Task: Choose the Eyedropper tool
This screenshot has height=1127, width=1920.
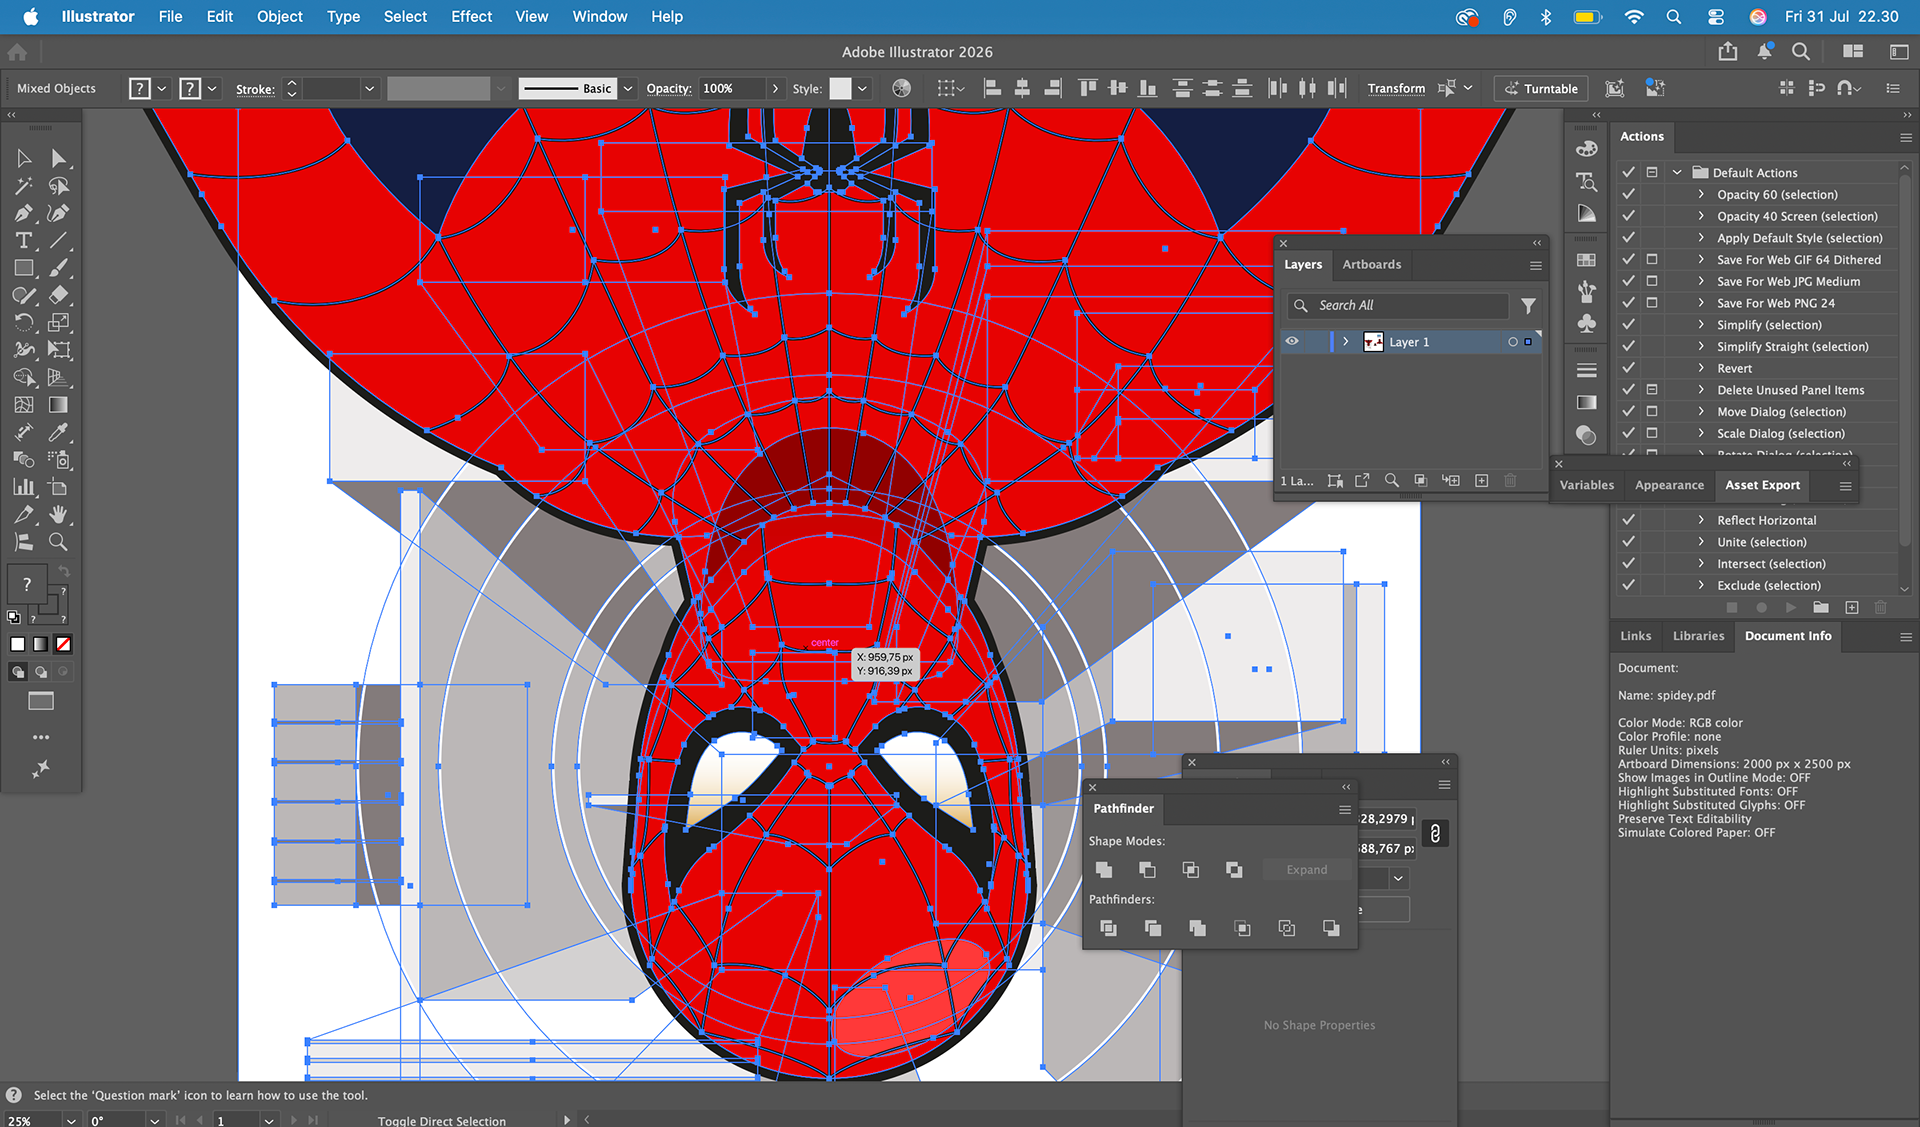Action: pyautogui.click(x=58, y=432)
